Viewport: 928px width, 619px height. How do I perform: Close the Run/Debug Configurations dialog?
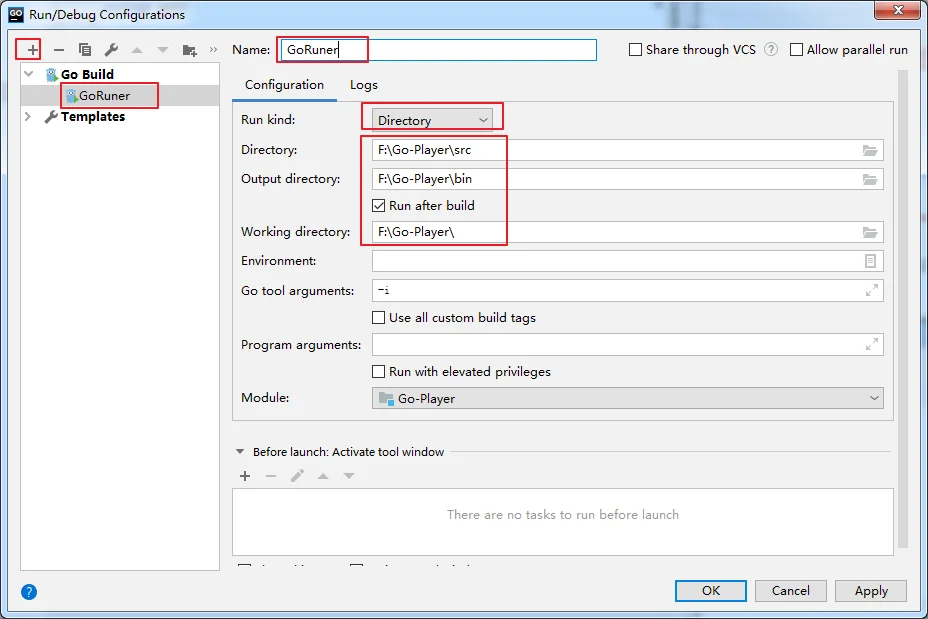(897, 10)
